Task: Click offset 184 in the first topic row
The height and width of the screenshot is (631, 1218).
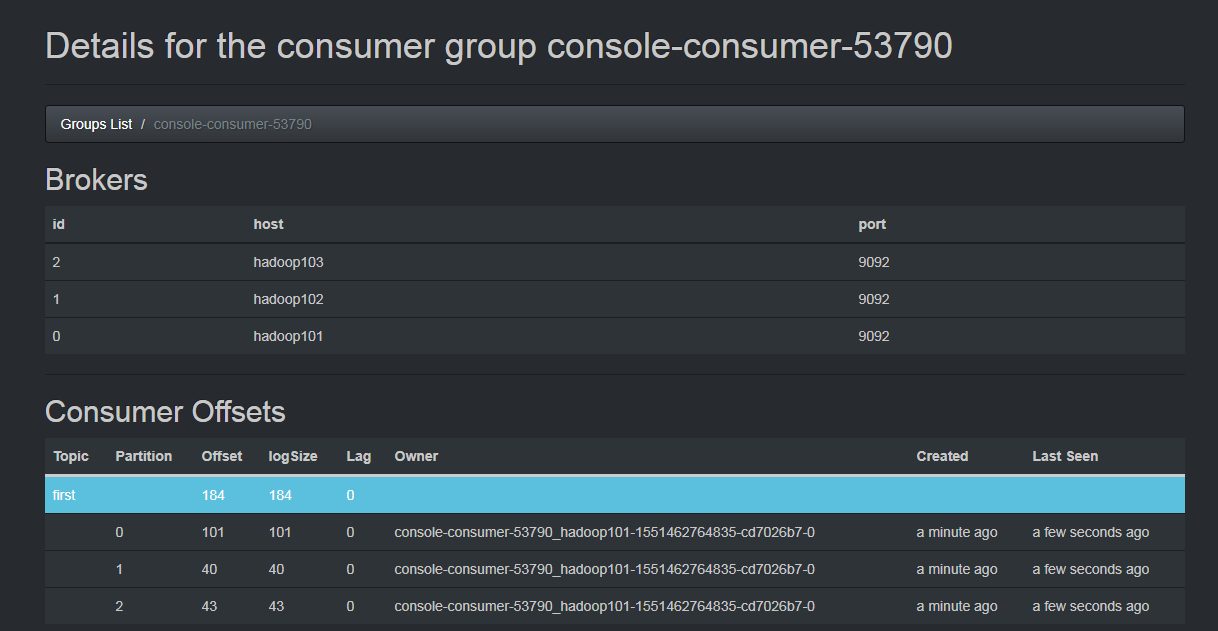Action: click(x=213, y=495)
